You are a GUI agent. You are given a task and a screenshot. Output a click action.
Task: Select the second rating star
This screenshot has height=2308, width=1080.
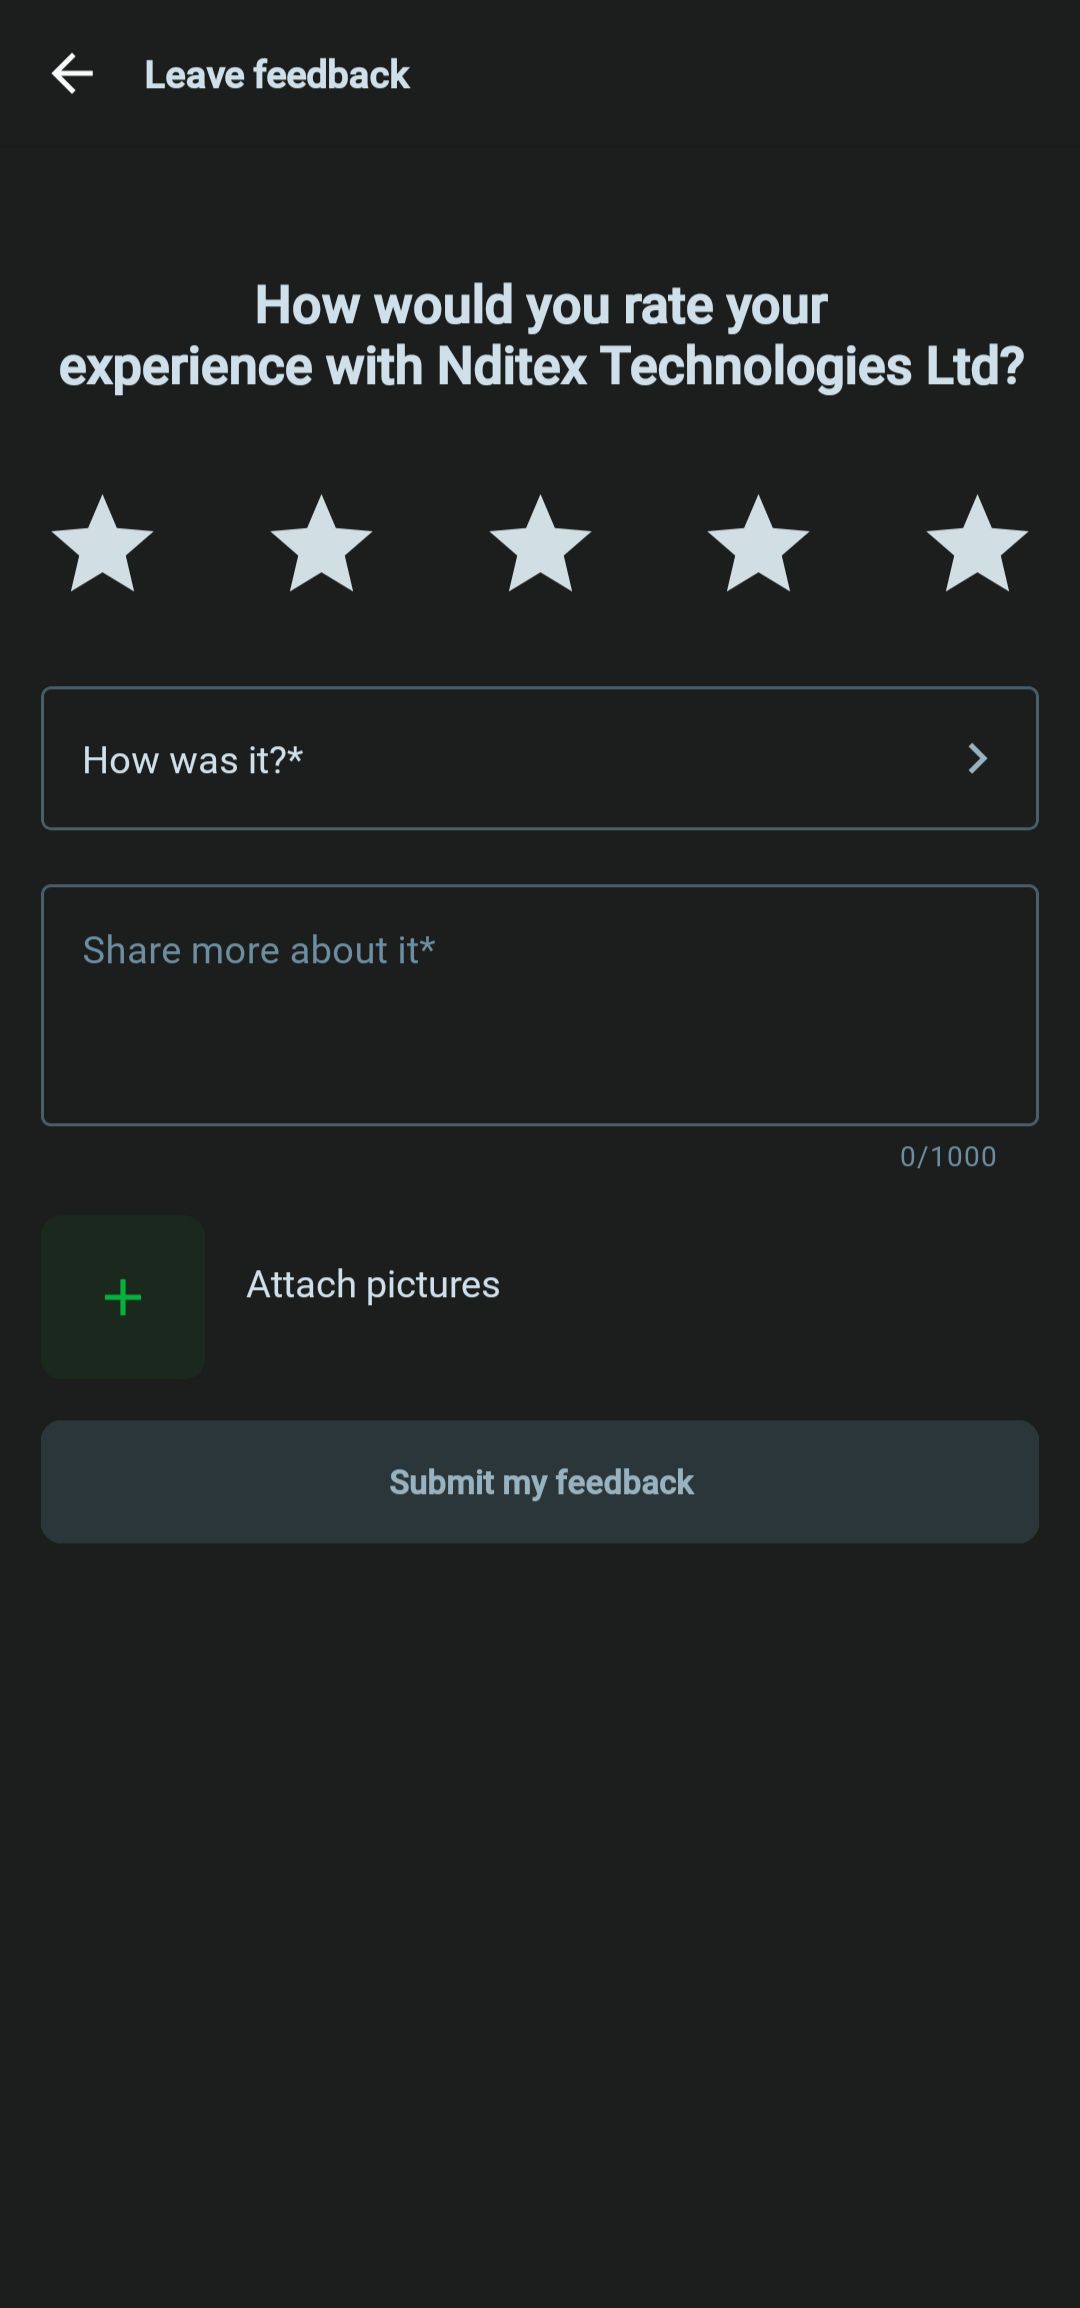pyautogui.click(x=322, y=545)
